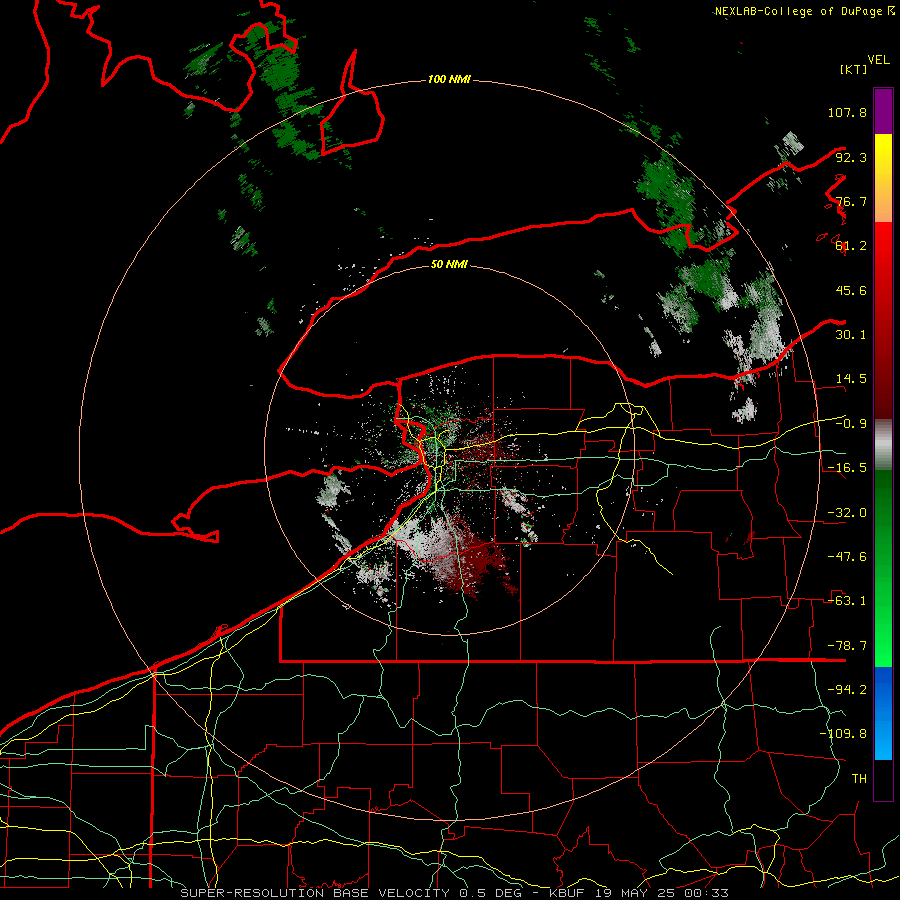
Task: Click the -109.8 legend value
Action: (843, 734)
